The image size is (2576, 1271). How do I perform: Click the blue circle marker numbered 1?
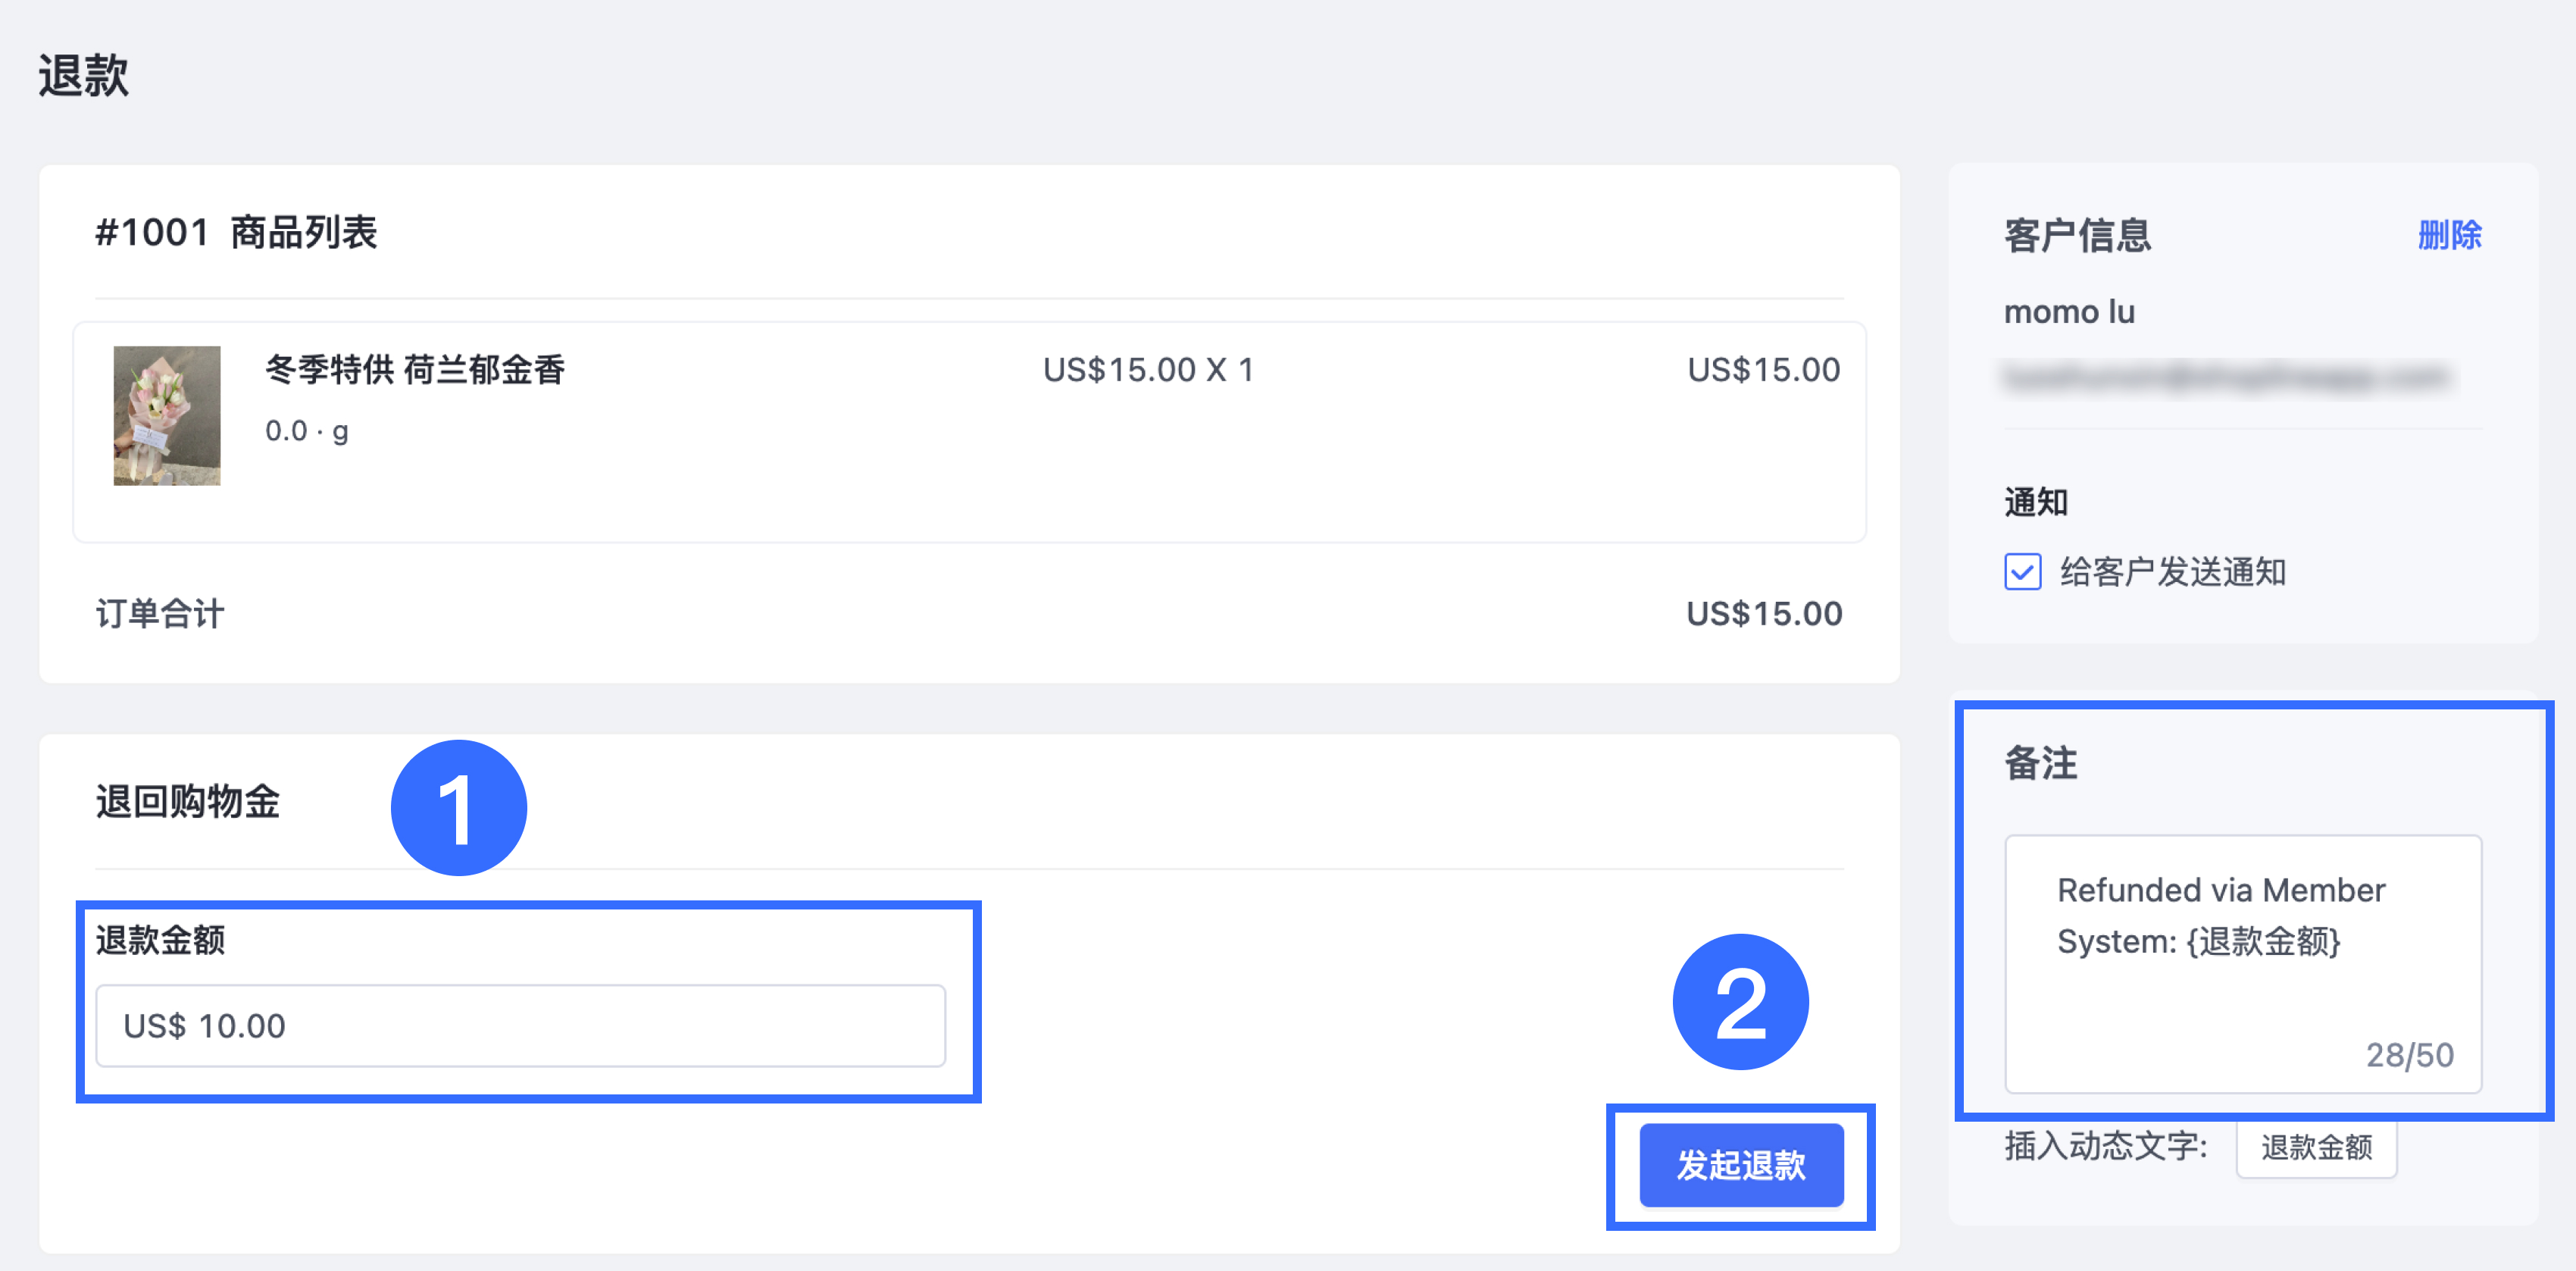458,808
